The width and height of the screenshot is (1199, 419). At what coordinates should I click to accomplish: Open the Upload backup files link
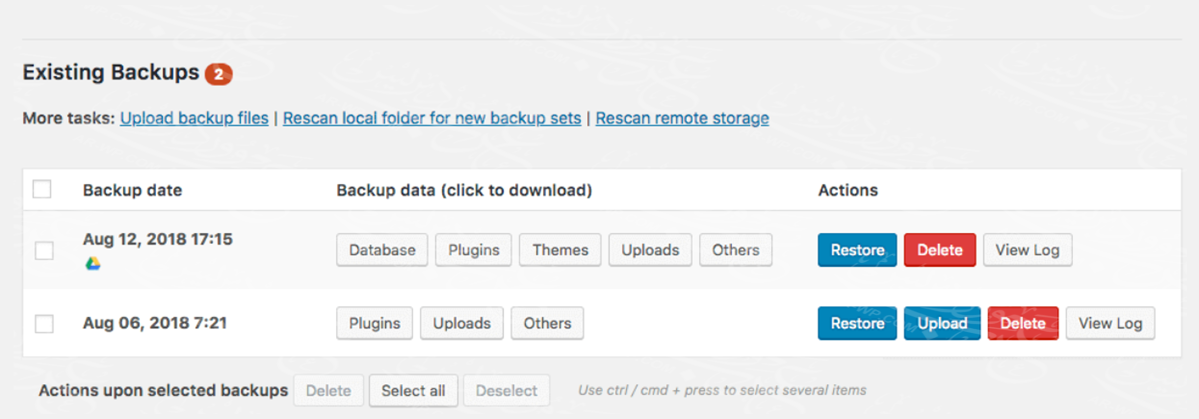[194, 118]
